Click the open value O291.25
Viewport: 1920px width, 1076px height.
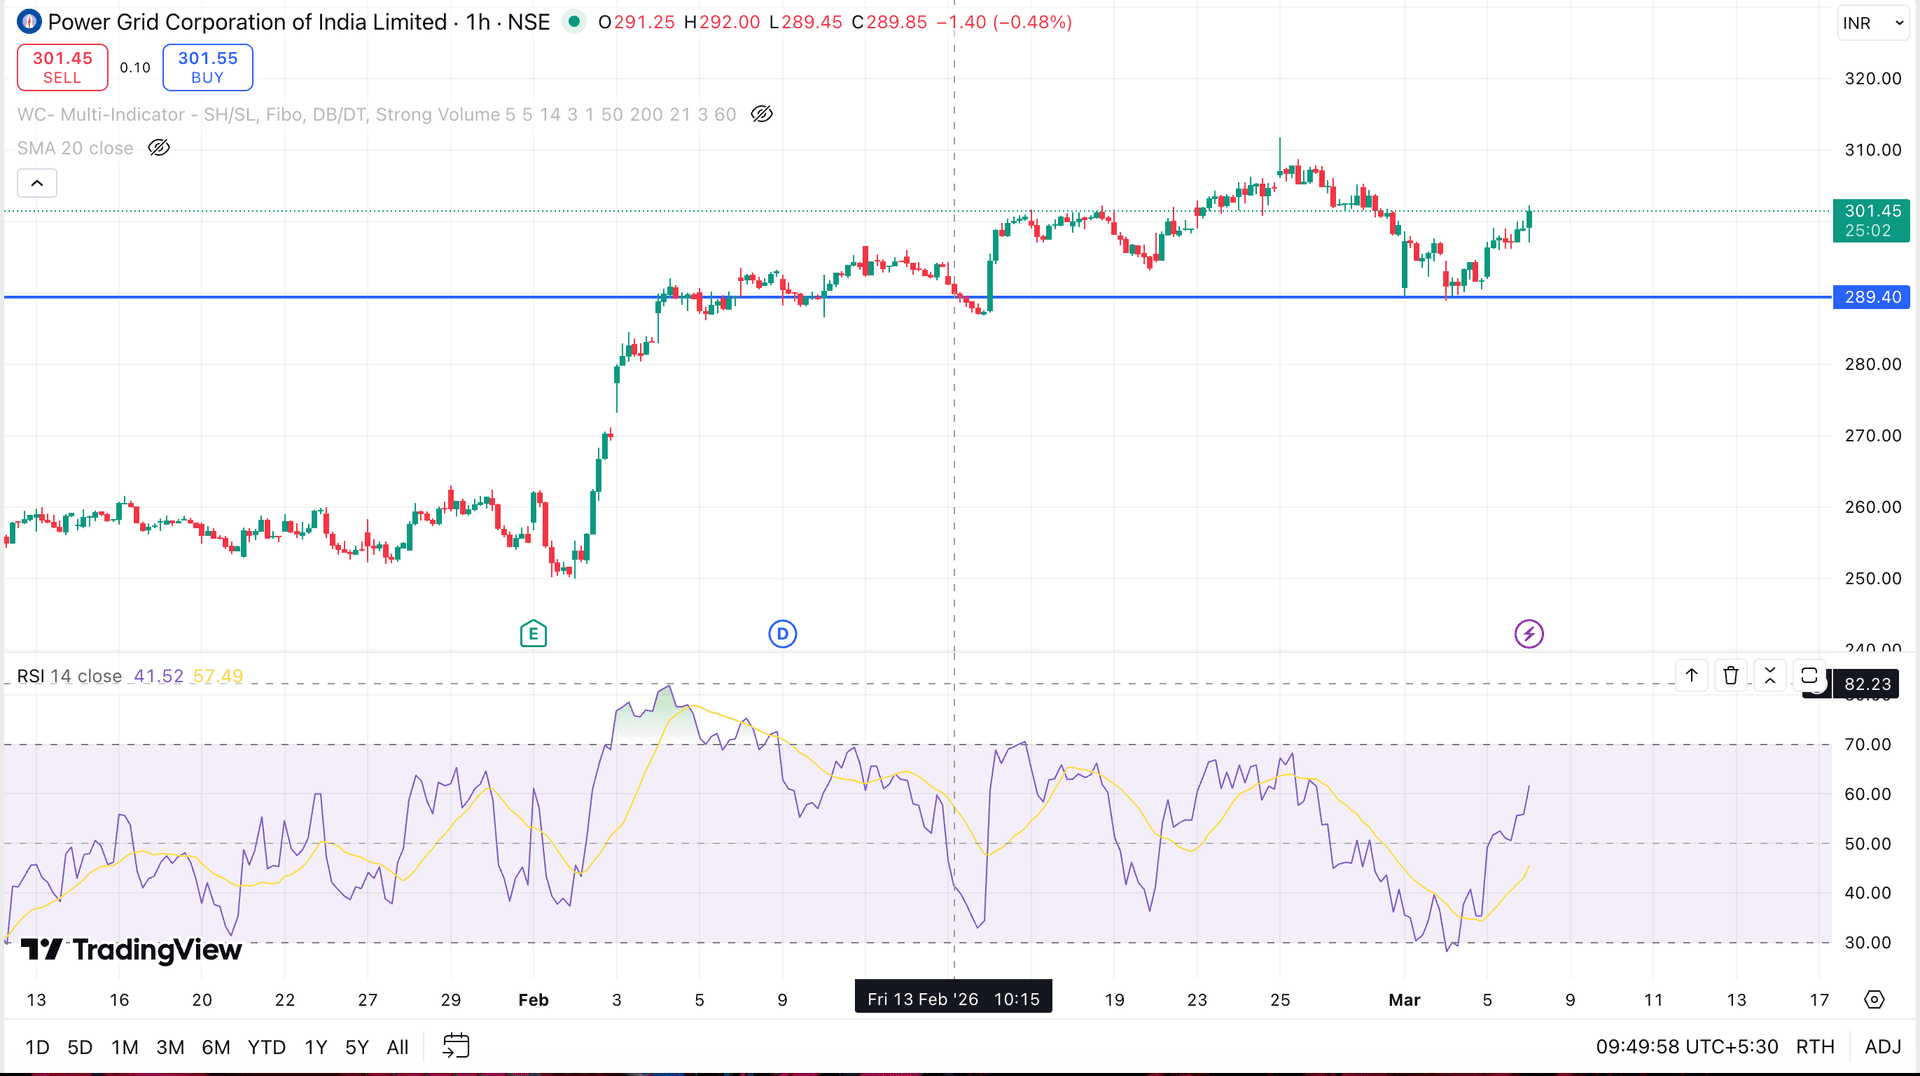coord(636,22)
